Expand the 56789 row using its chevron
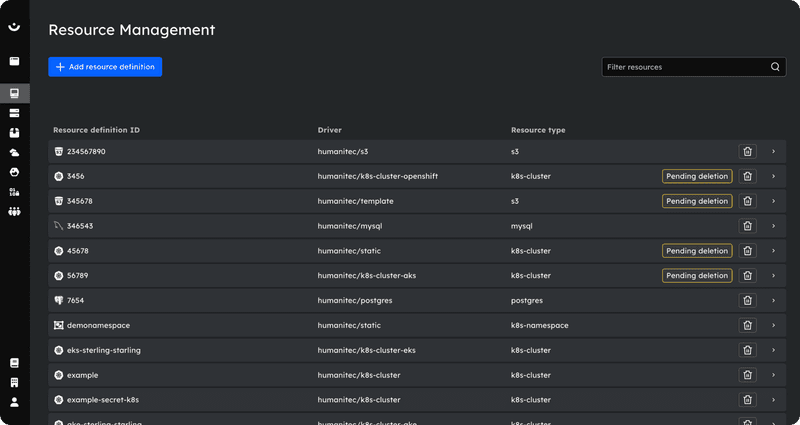Viewport: 800px width, 425px height. click(x=773, y=275)
